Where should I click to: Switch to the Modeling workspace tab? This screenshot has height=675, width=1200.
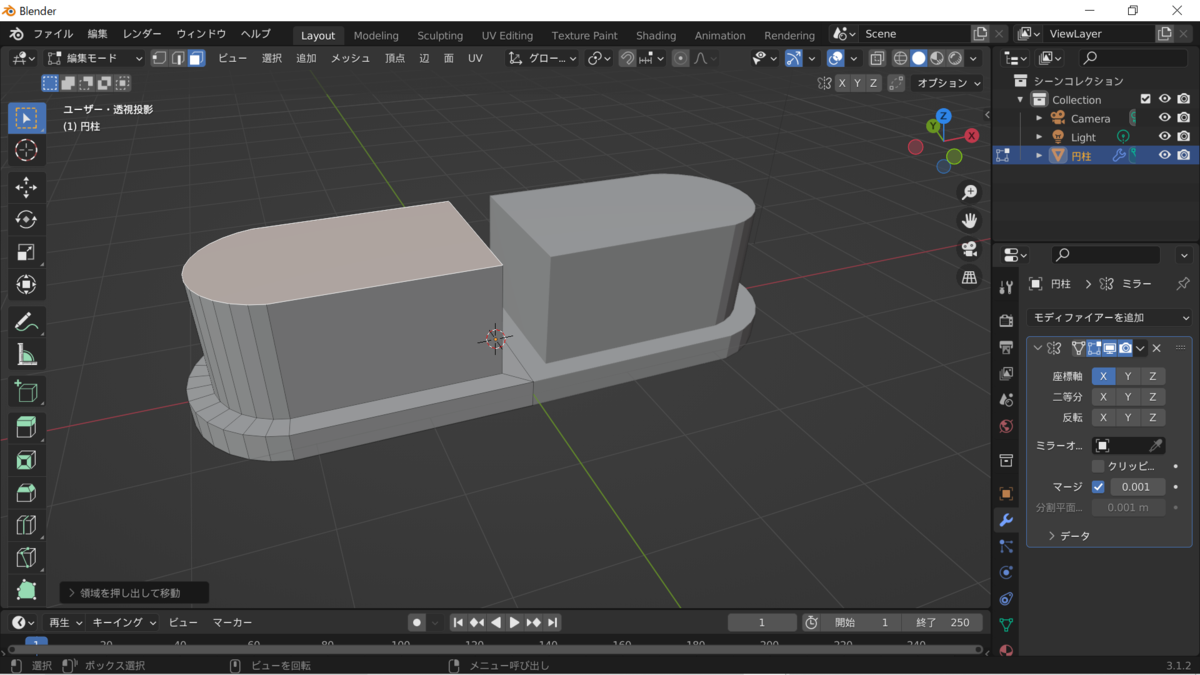[x=376, y=35]
